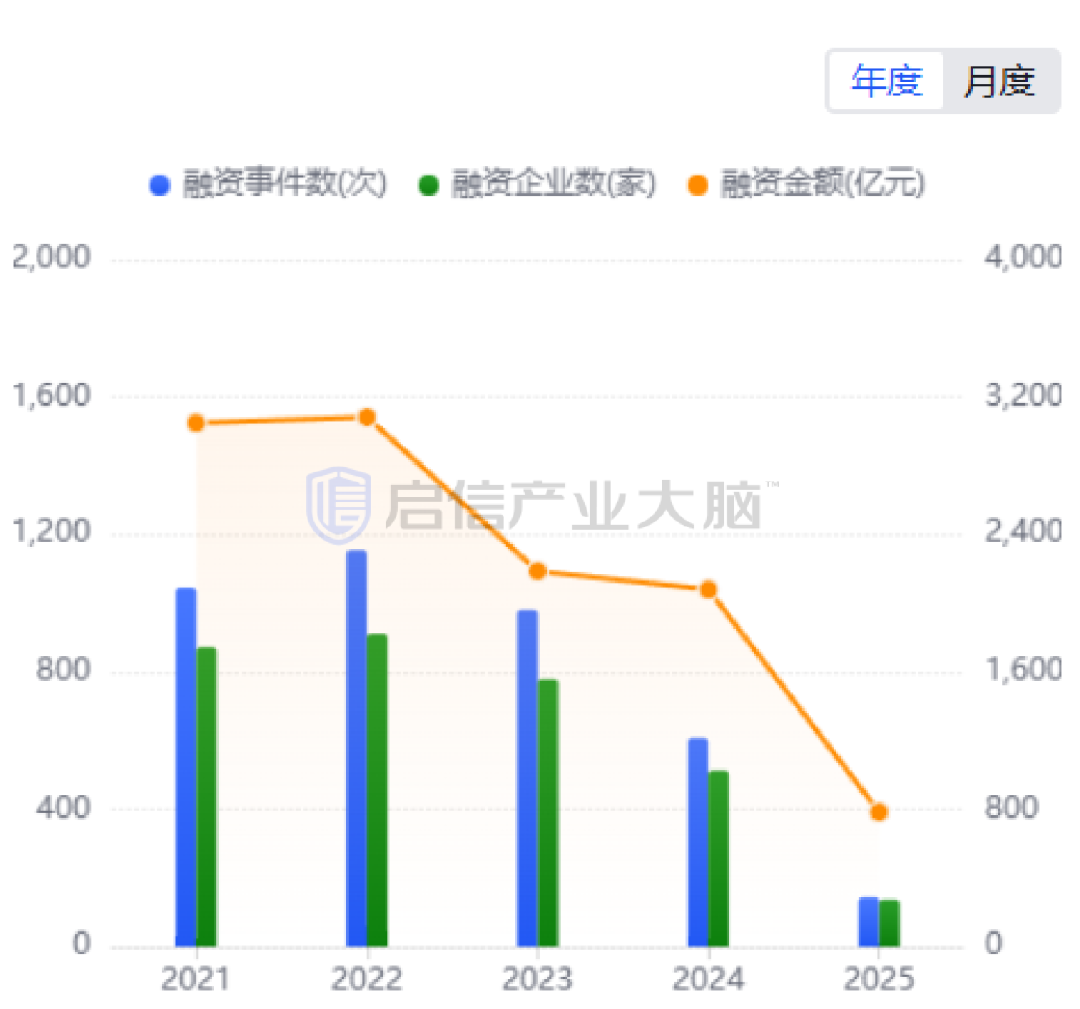
Task: Click the 2024 x-axis label
Action: (x=708, y=979)
